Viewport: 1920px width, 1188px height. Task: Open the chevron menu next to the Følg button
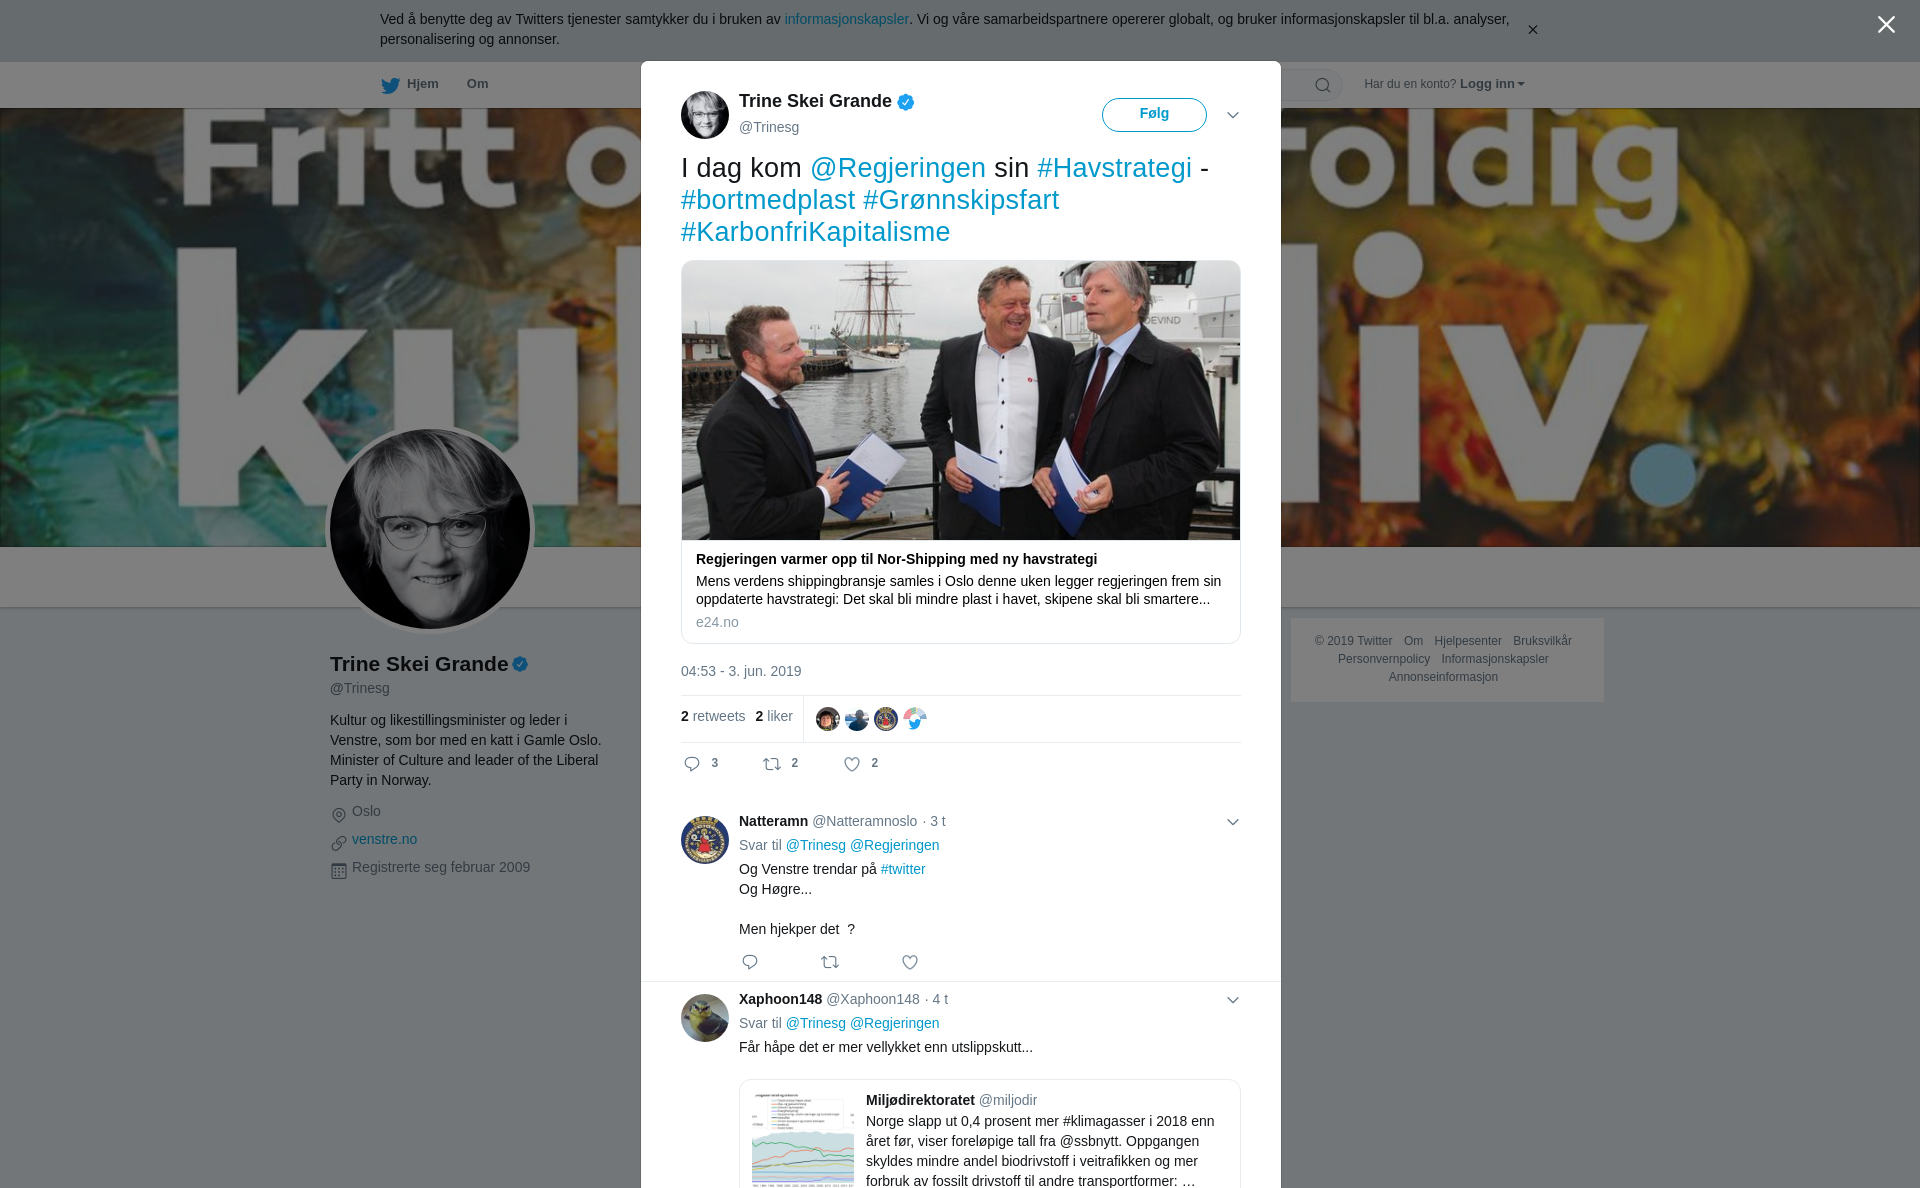[1233, 115]
